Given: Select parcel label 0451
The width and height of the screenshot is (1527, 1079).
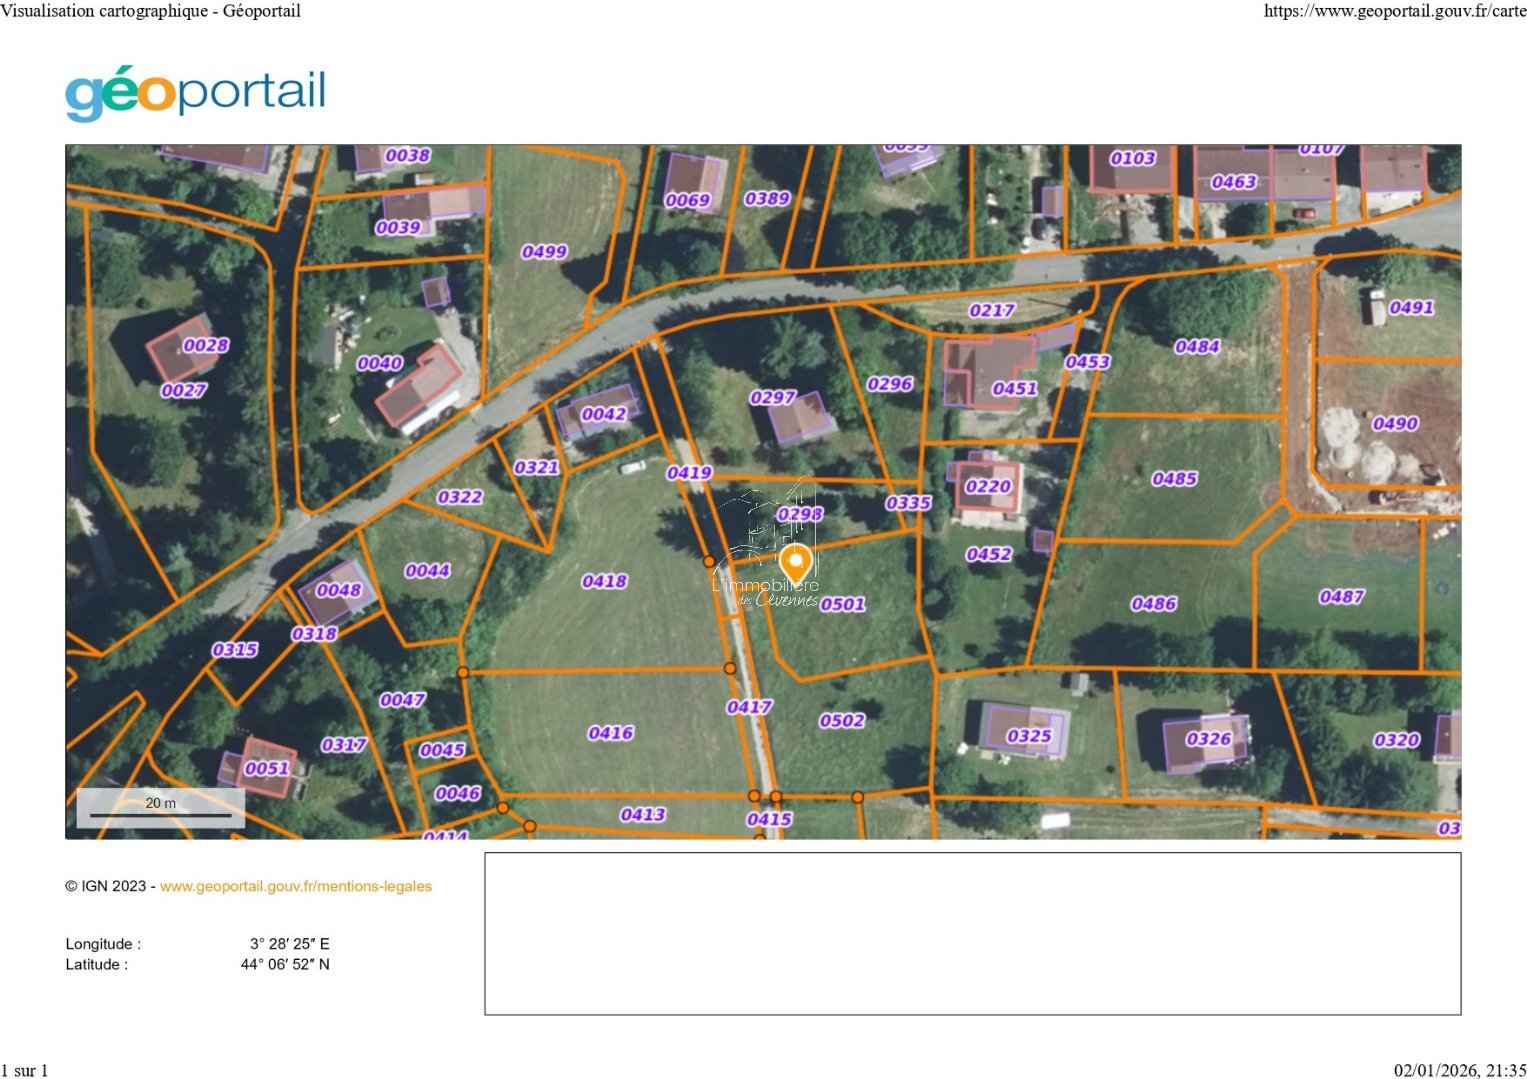Looking at the screenshot, I should (1014, 389).
